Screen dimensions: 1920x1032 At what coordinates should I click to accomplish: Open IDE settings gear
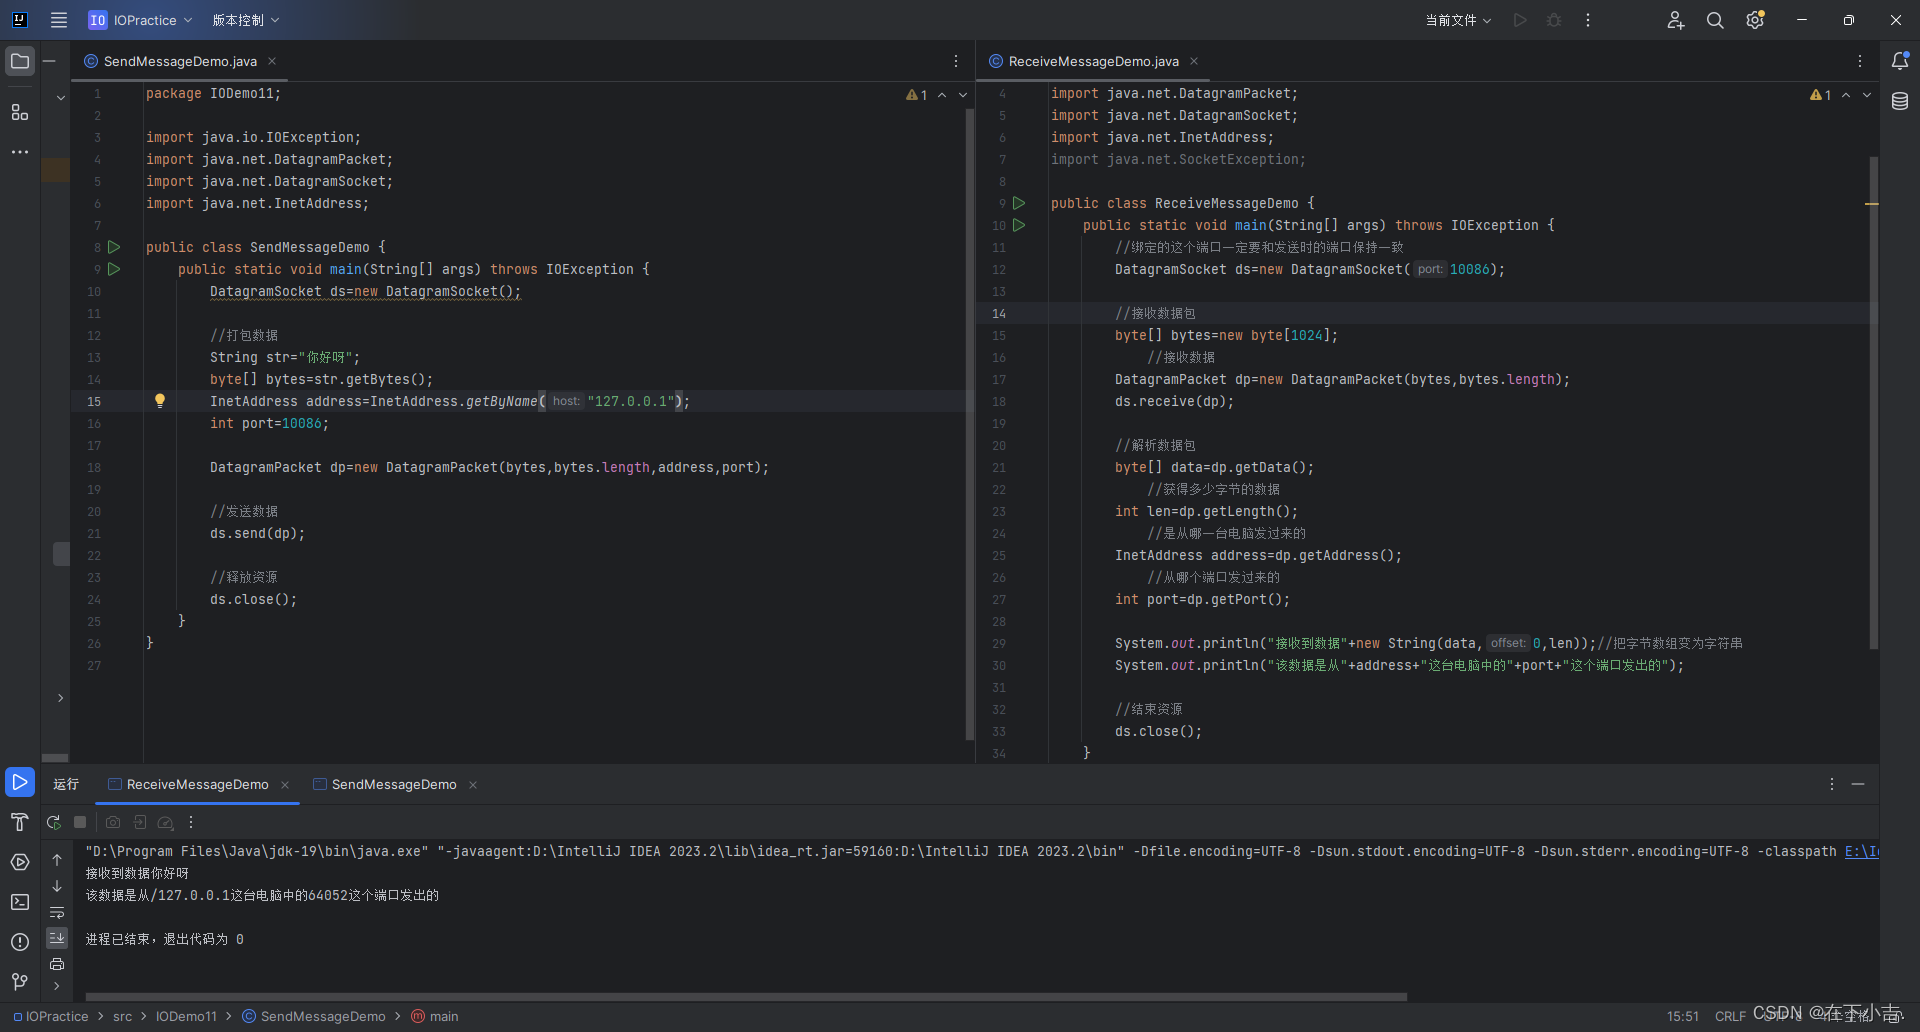(1755, 20)
